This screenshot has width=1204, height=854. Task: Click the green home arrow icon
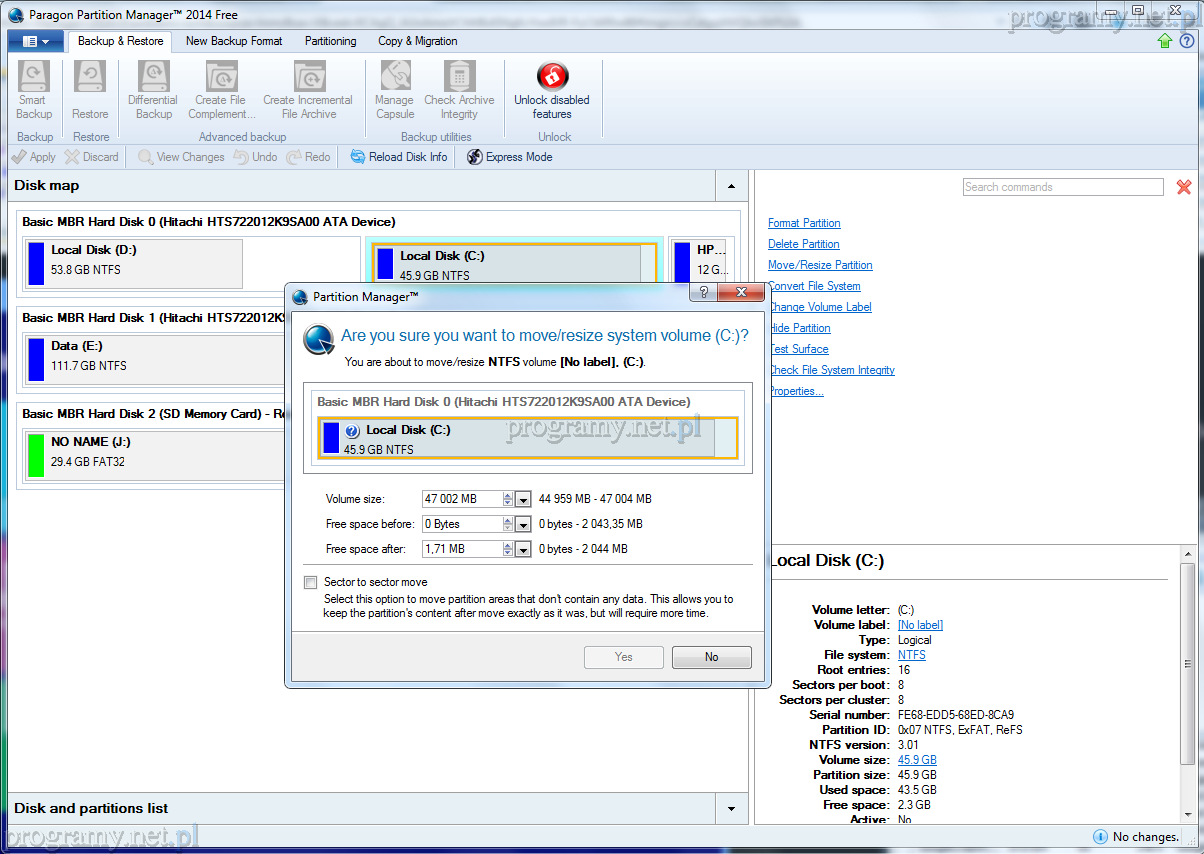[x=1165, y=41]
